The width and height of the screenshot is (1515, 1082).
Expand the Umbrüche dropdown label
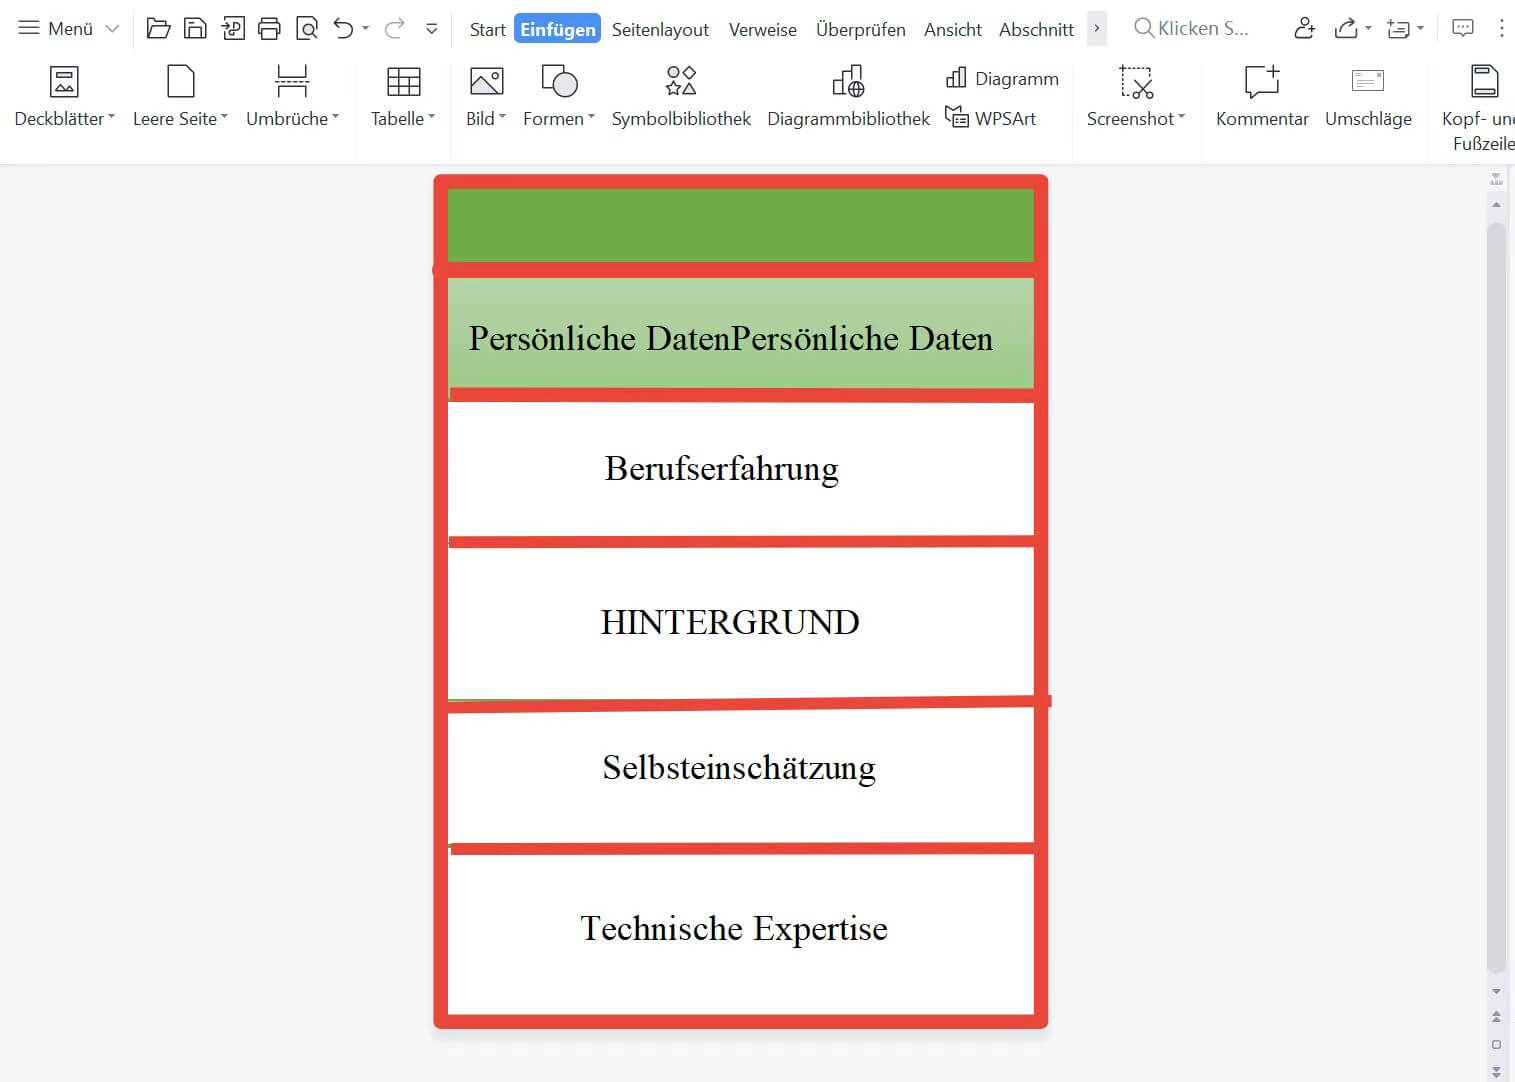[292, 118]
